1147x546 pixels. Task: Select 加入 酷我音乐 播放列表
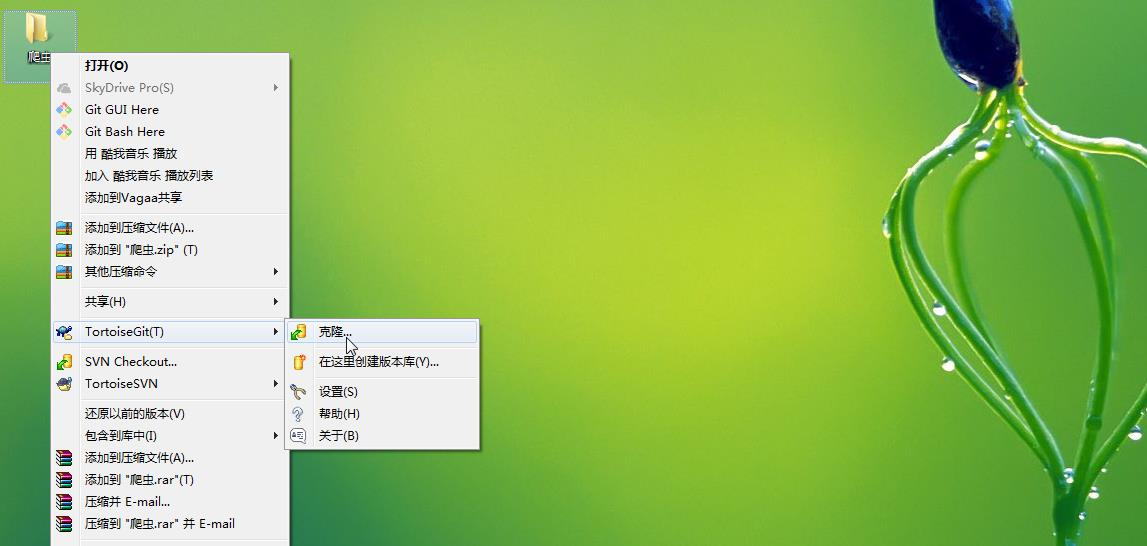170,176
